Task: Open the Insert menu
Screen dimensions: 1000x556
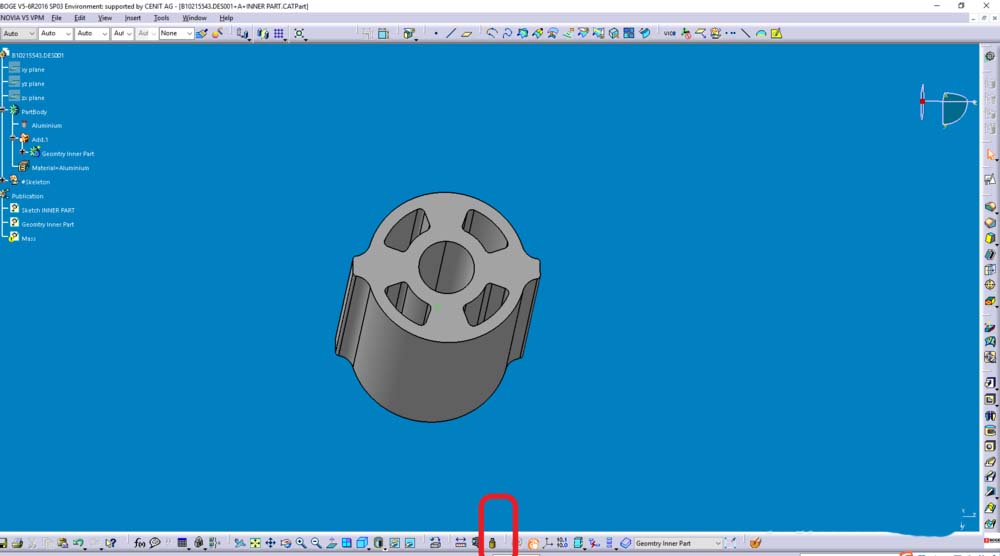Action: coord(133,18)
